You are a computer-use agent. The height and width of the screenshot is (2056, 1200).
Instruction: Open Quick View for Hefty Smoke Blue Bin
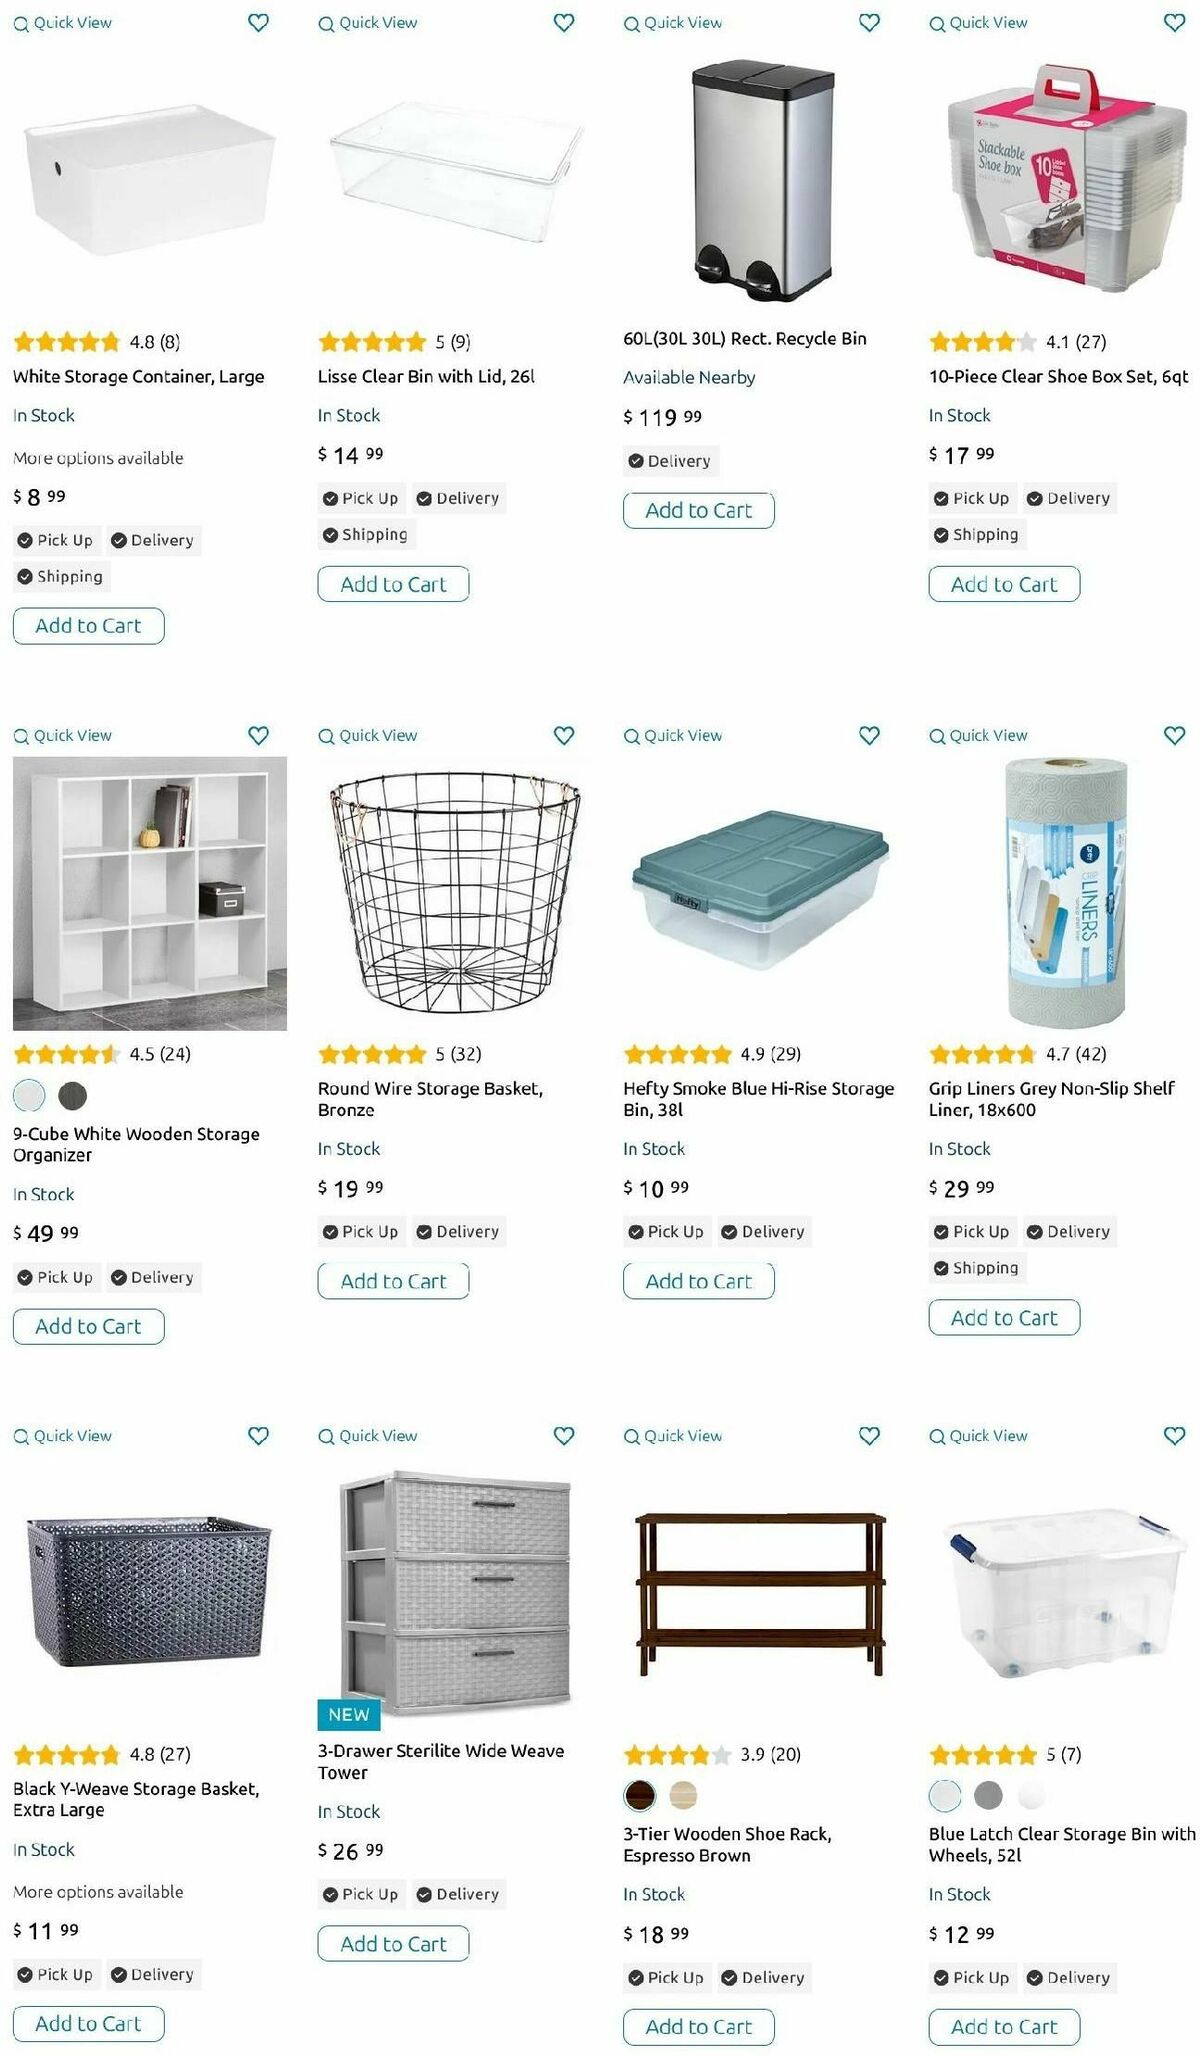(673, 736)
